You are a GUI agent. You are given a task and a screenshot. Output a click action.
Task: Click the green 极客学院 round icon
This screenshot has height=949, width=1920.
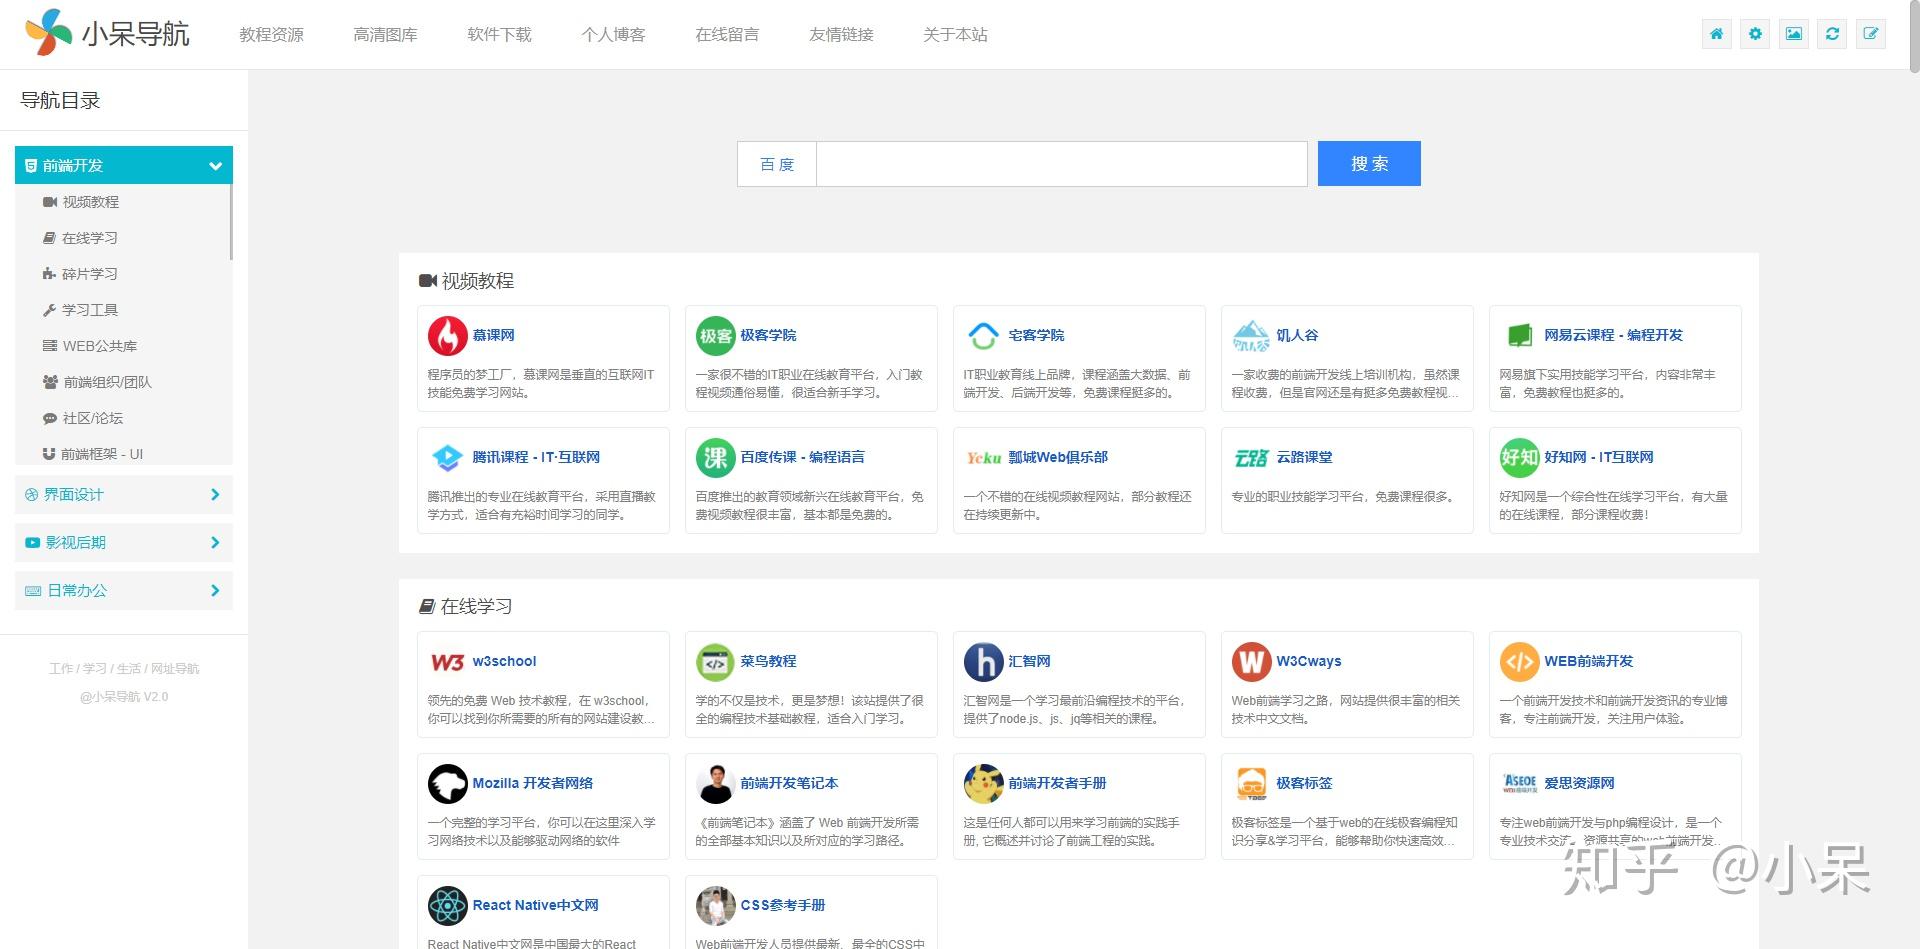click(x=716, y=336)
